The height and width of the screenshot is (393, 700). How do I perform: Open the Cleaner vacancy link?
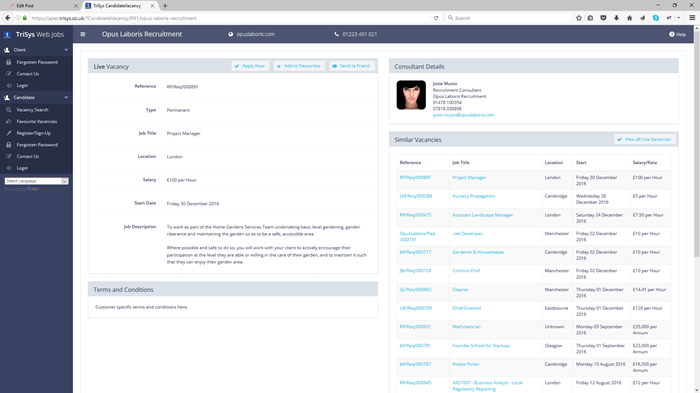[x=460, y=289]
